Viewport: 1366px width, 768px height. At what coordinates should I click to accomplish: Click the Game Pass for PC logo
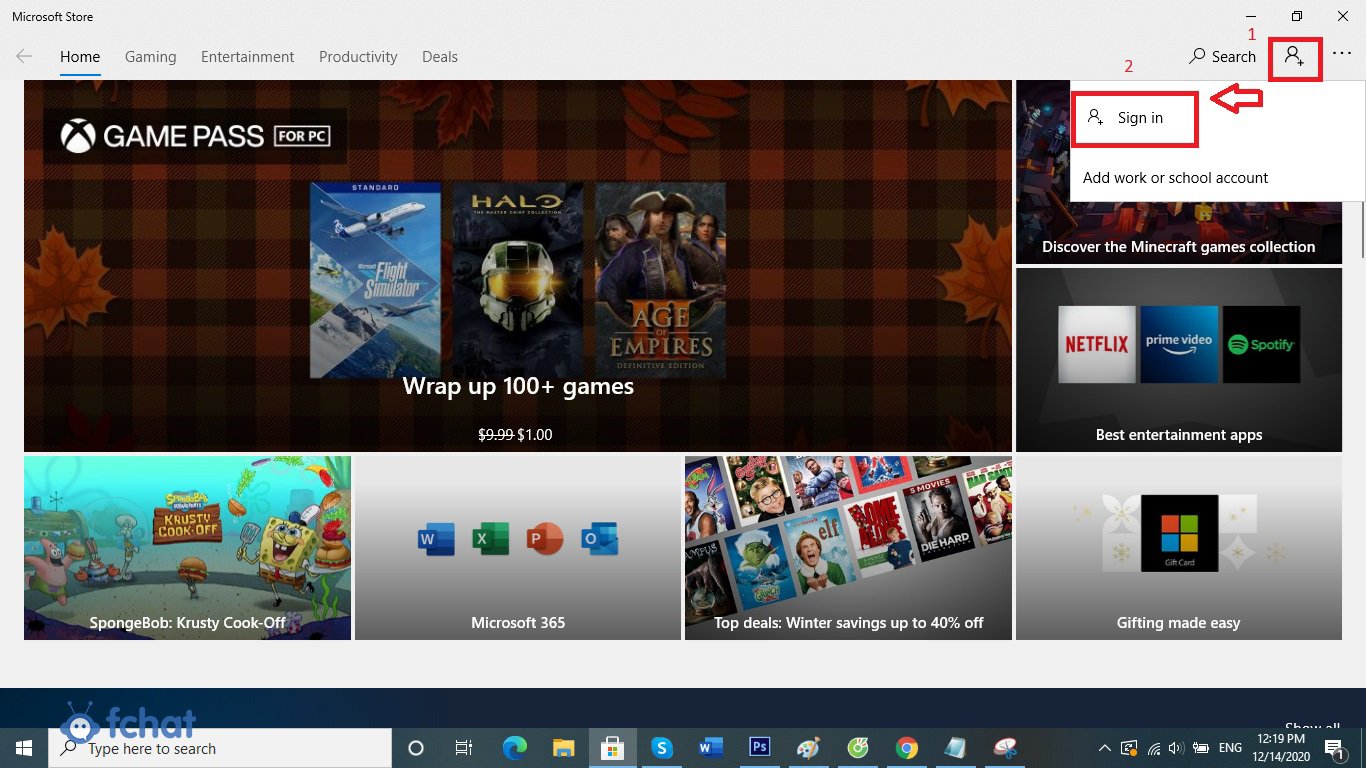195,136
